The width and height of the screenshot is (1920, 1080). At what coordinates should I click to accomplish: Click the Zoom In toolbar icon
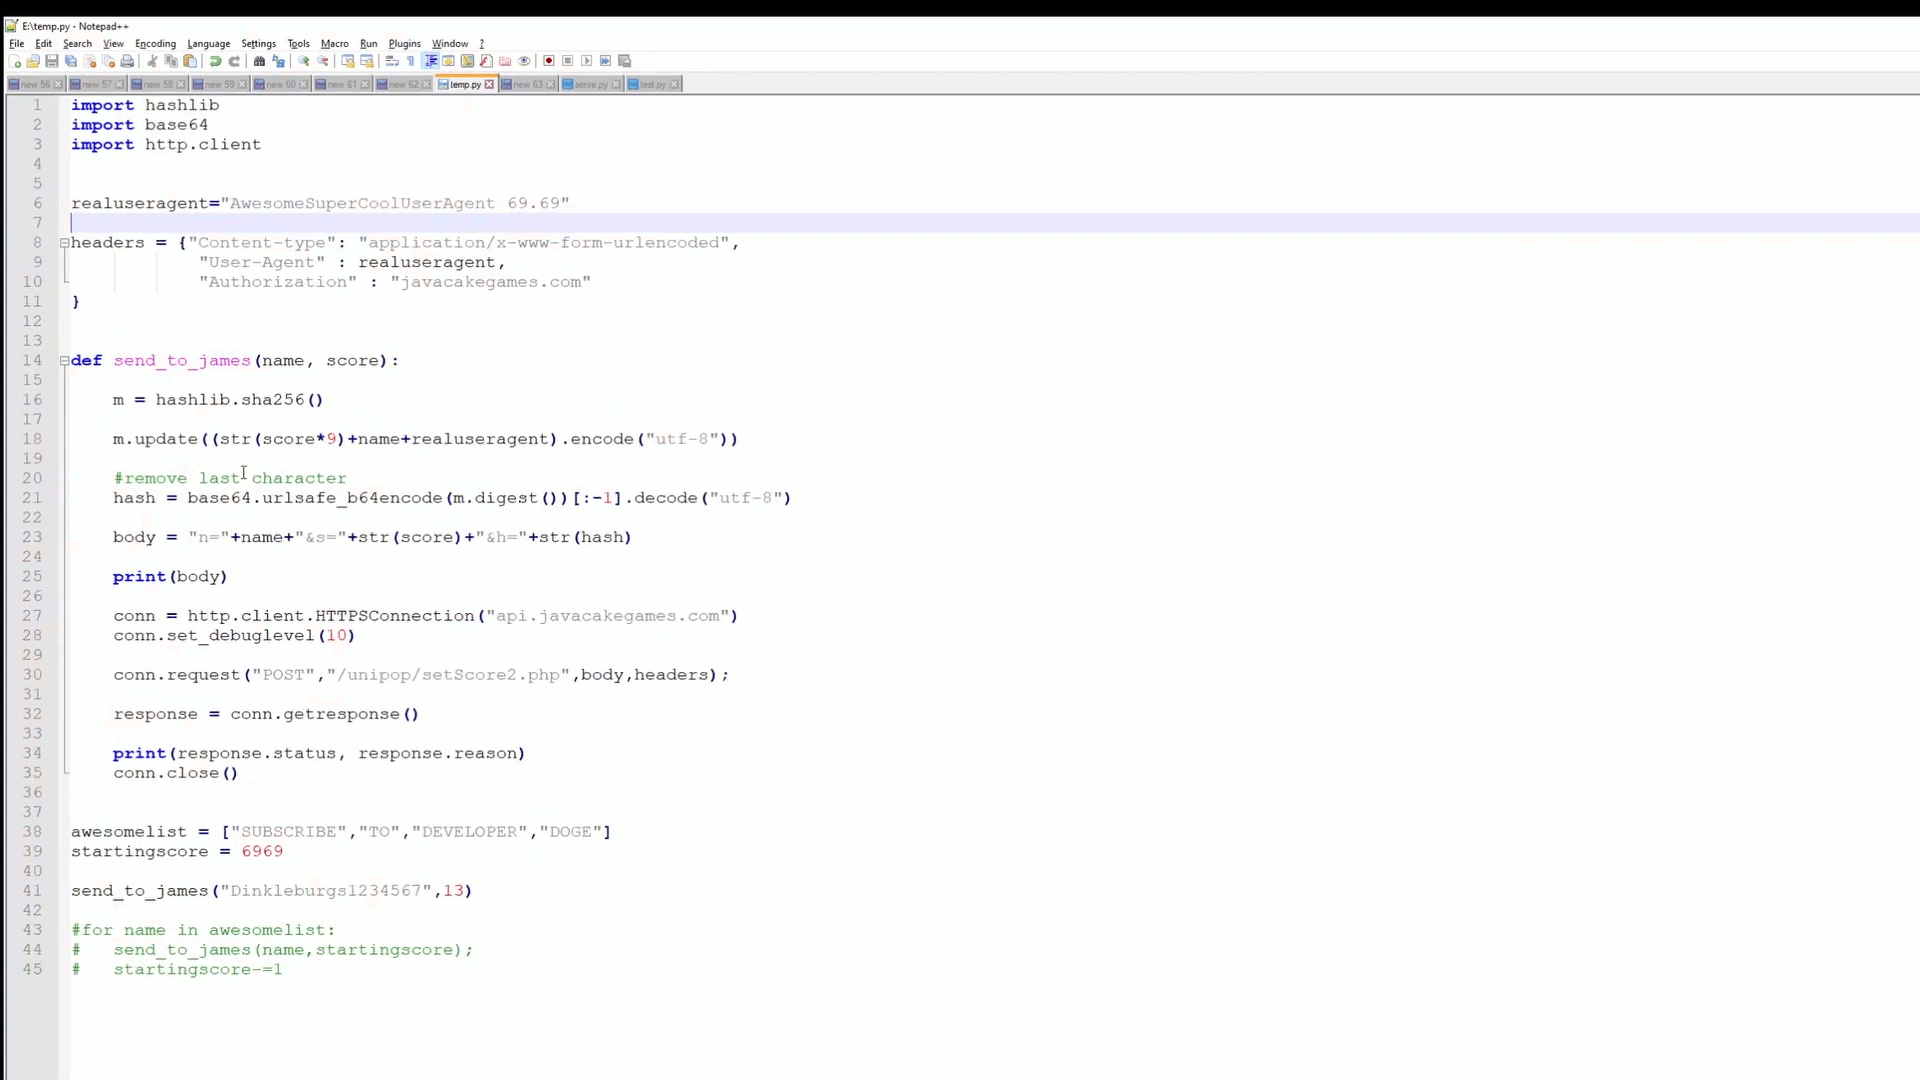click(303, 61)
